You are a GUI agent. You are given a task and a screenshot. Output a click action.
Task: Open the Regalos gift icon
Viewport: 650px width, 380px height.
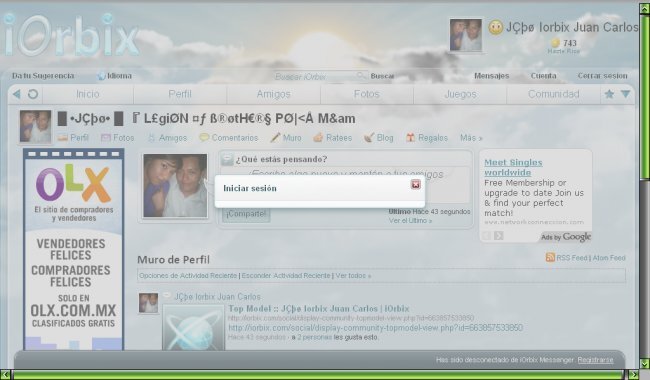(x=410, y=138)
